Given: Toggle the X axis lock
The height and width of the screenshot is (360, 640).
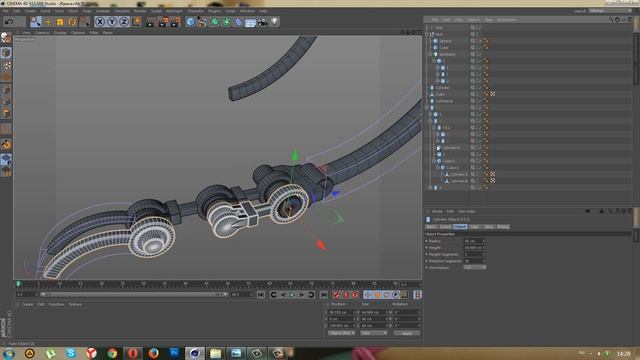Looking at the screenshot, I should 100,21.
